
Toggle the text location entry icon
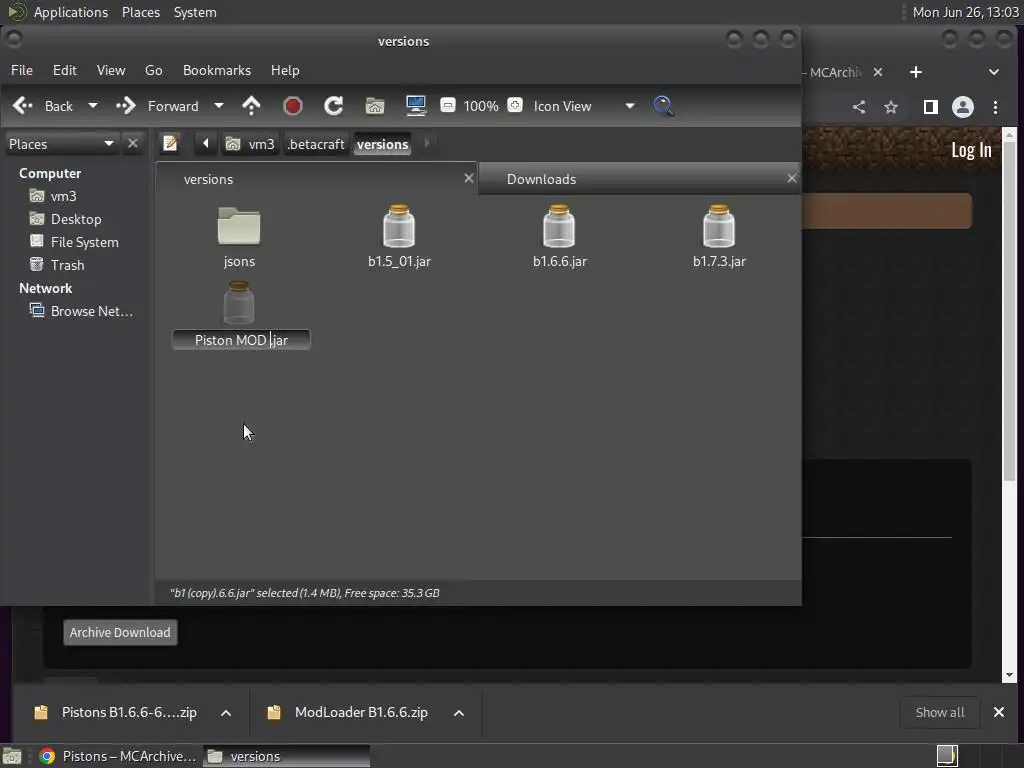(170, 143)
